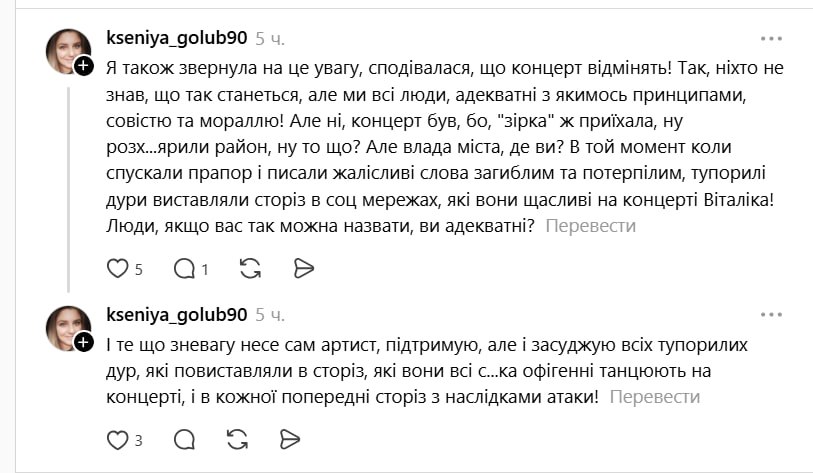
Task: Like the first comment with heart icon
Action: [x=118, y=268]
